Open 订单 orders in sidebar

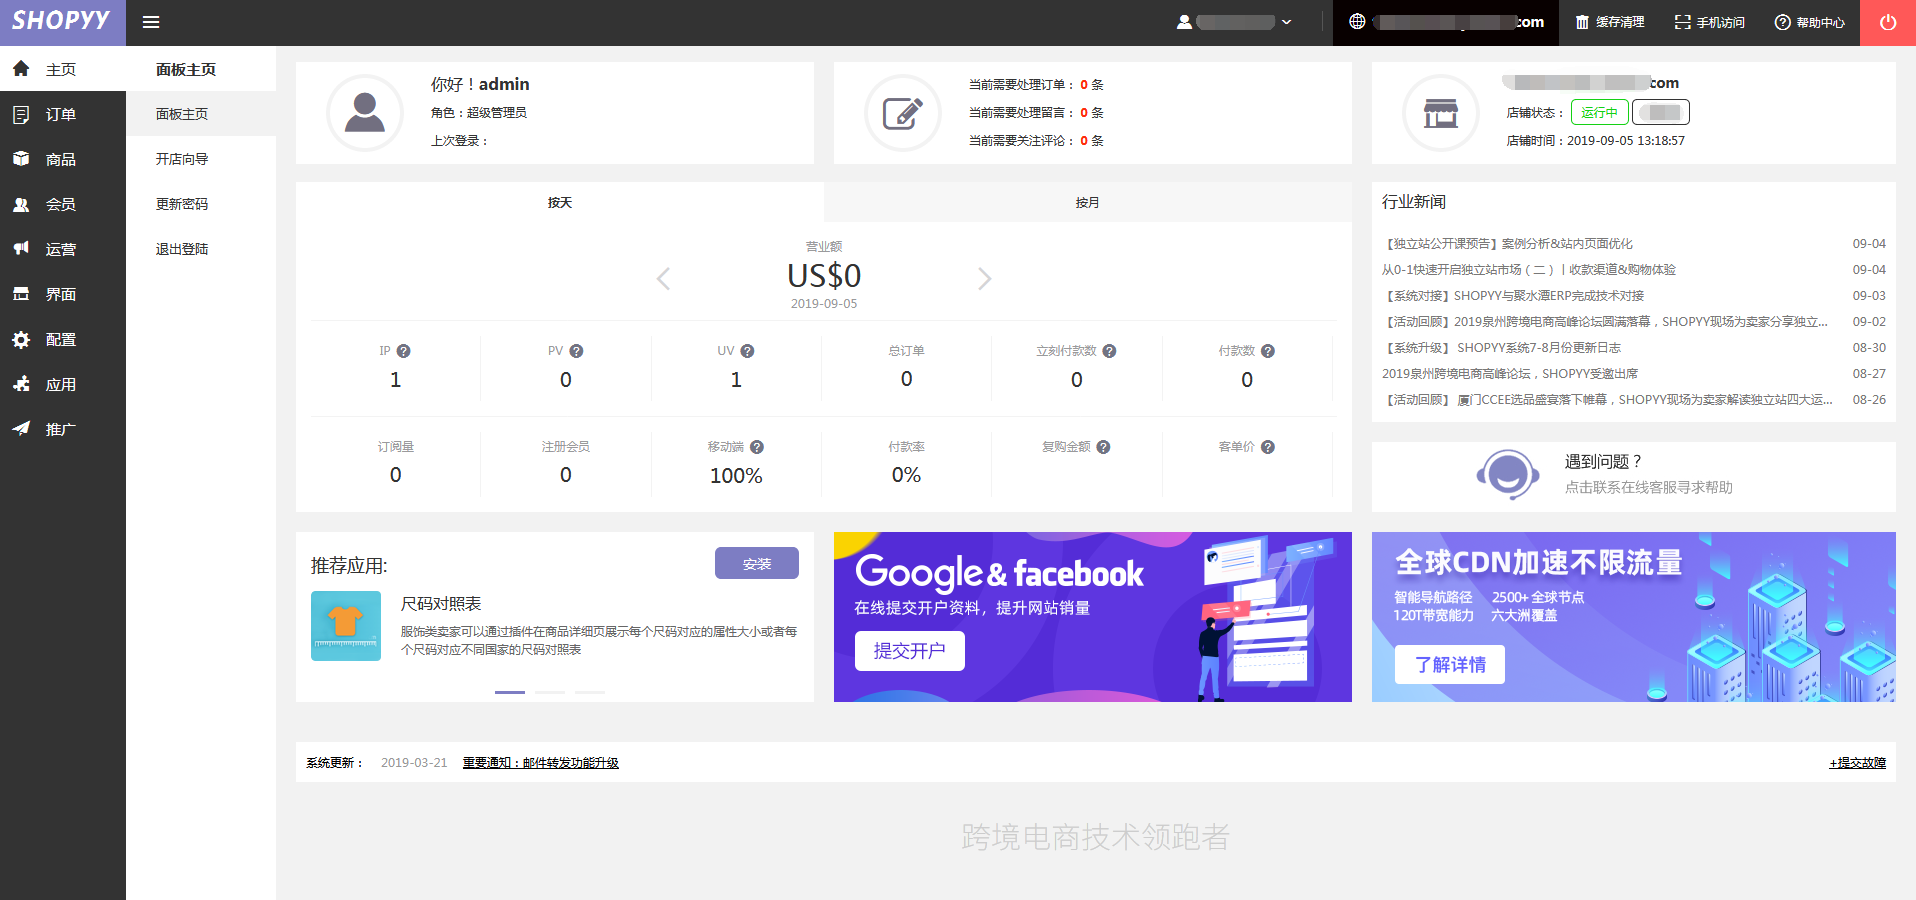[63, 114]
